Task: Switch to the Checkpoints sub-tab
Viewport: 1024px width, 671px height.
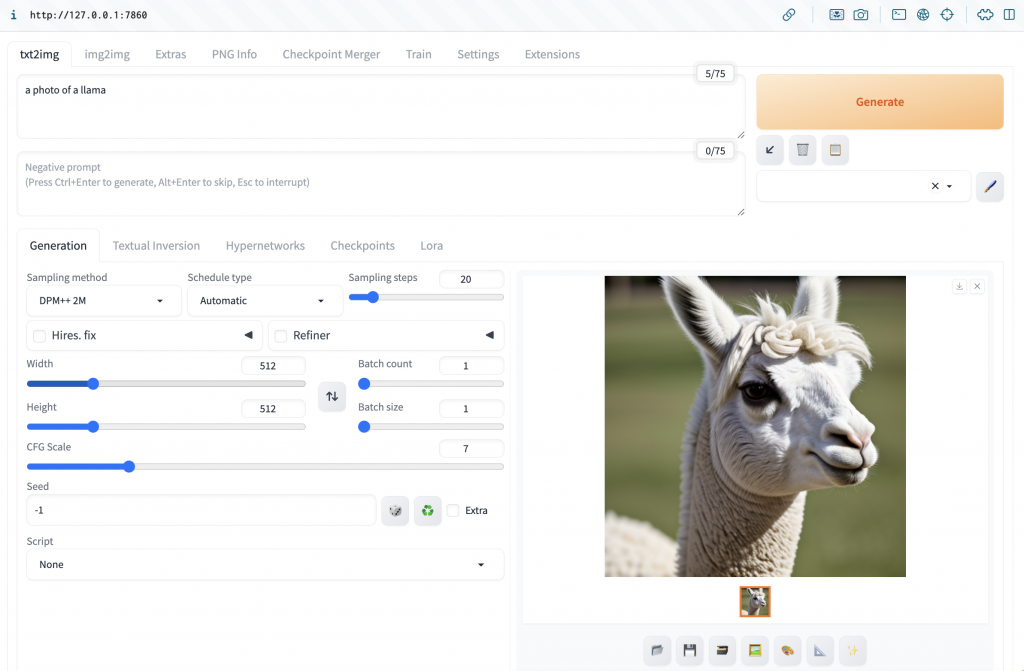Action: [x=362, y=246]
